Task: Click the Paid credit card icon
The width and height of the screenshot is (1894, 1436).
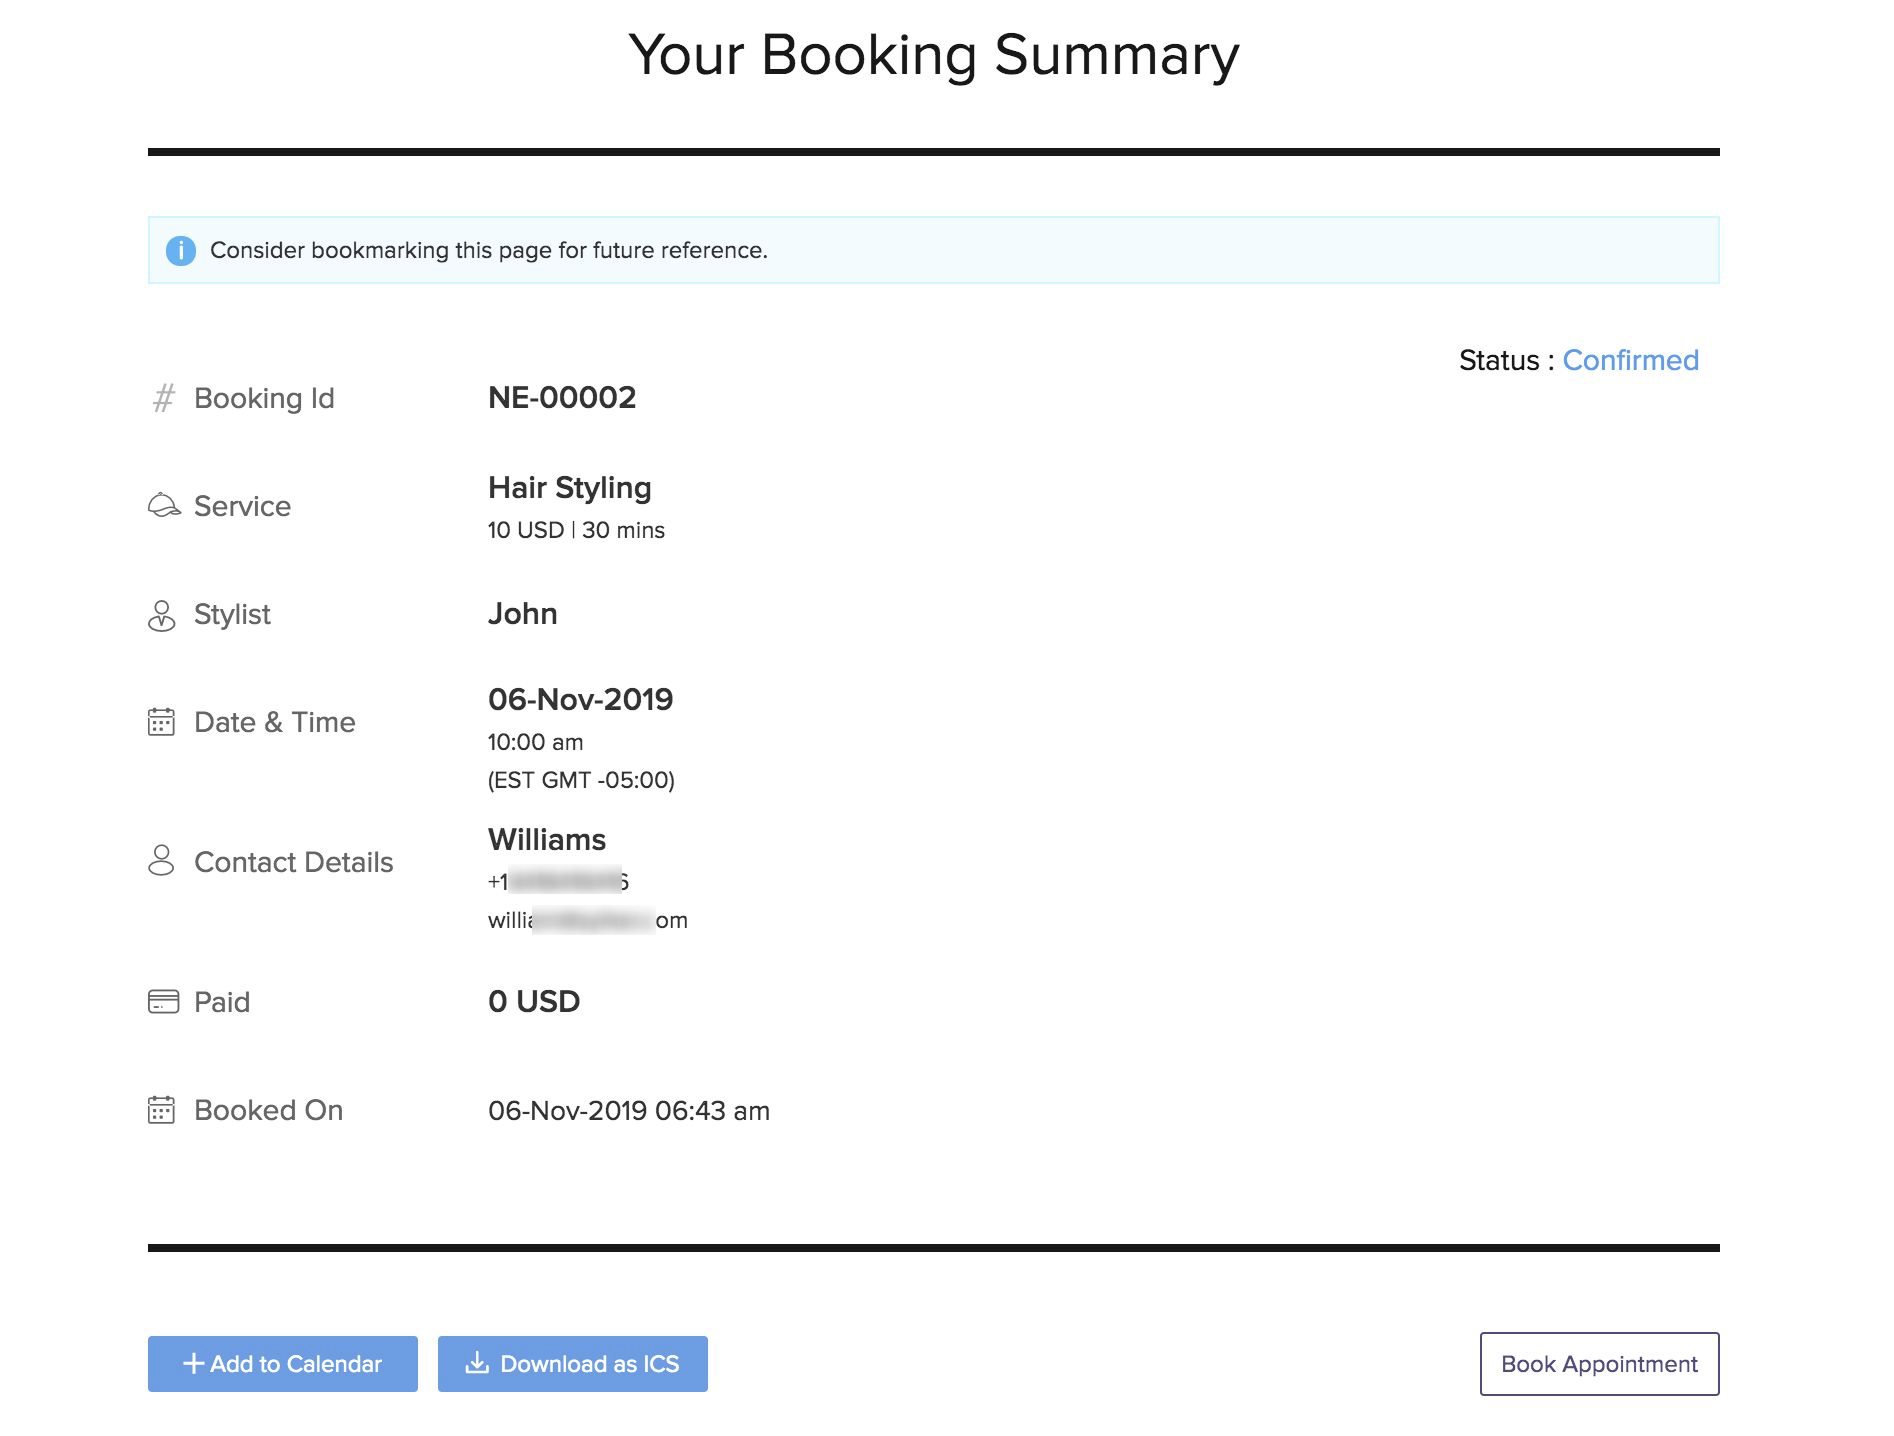Action: coord(163,1001)
